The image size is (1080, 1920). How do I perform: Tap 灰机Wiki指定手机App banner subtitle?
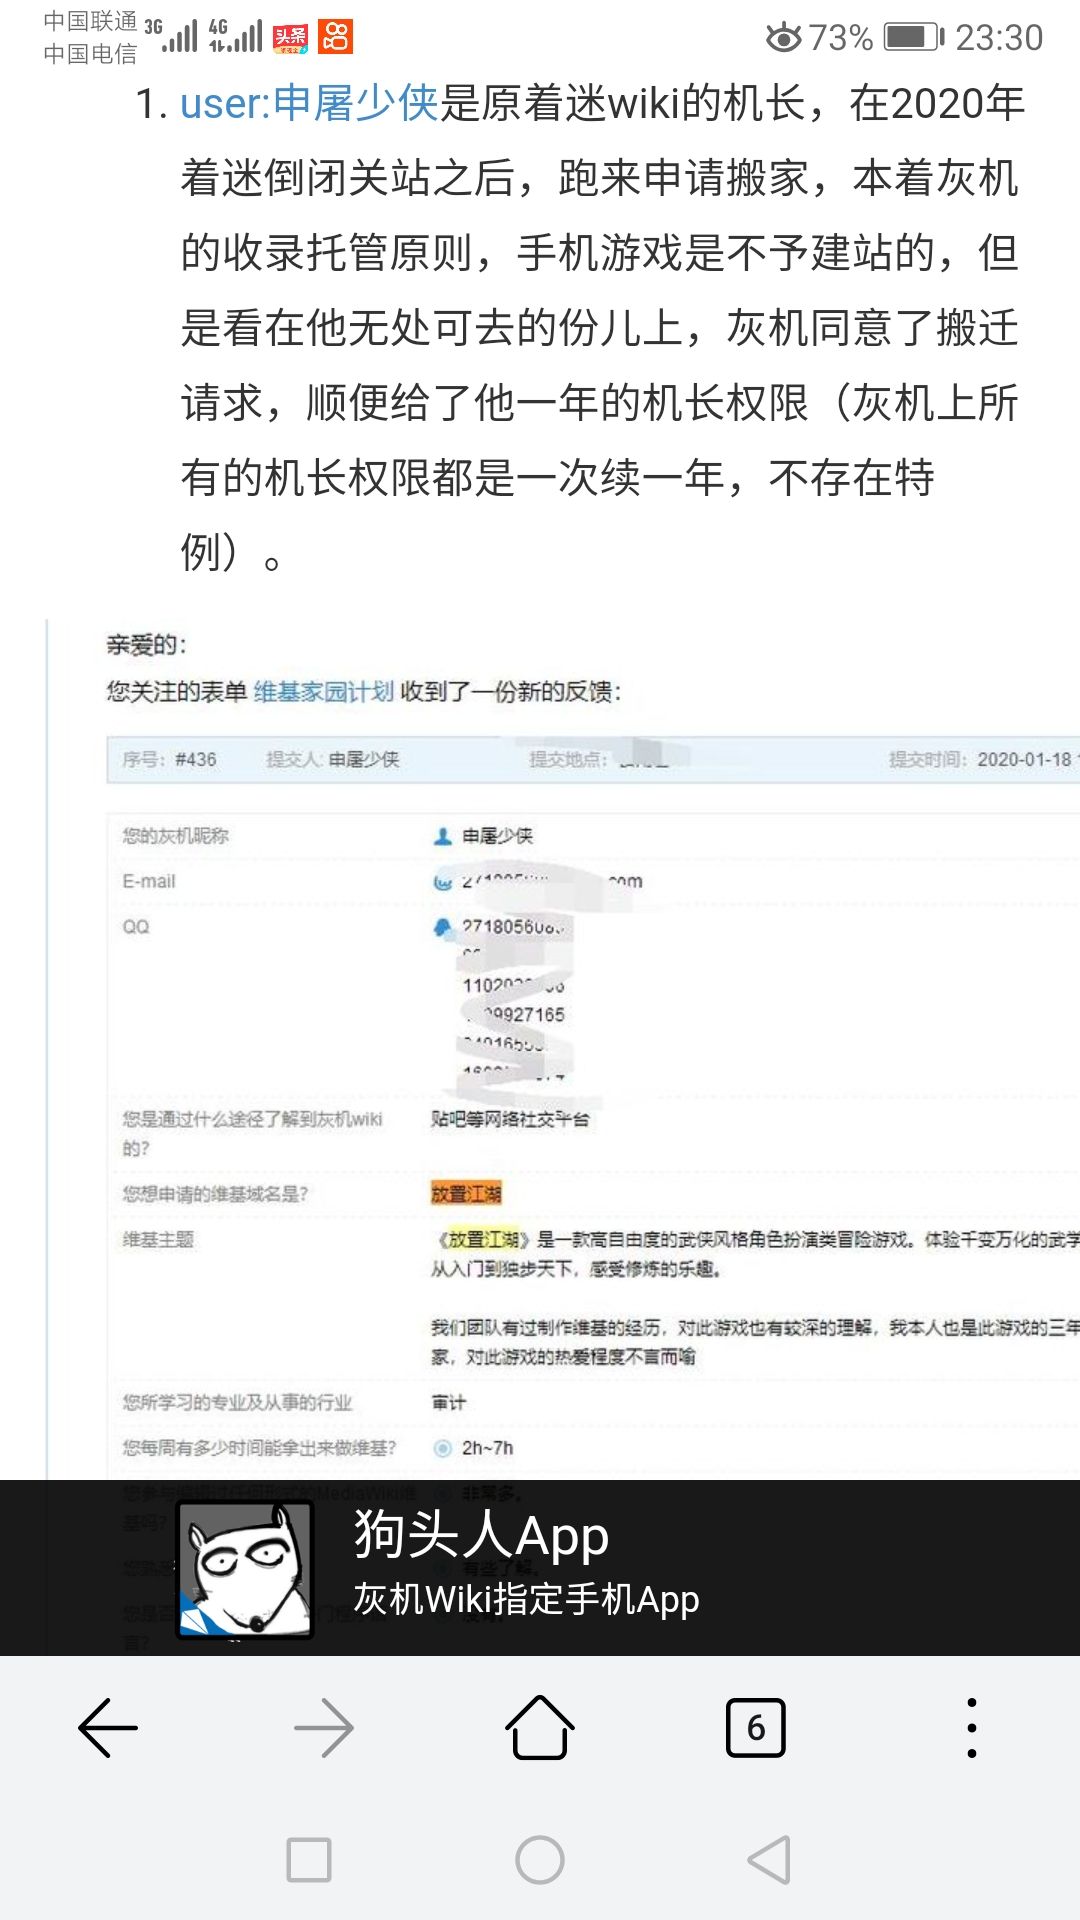coord(526,1599)
